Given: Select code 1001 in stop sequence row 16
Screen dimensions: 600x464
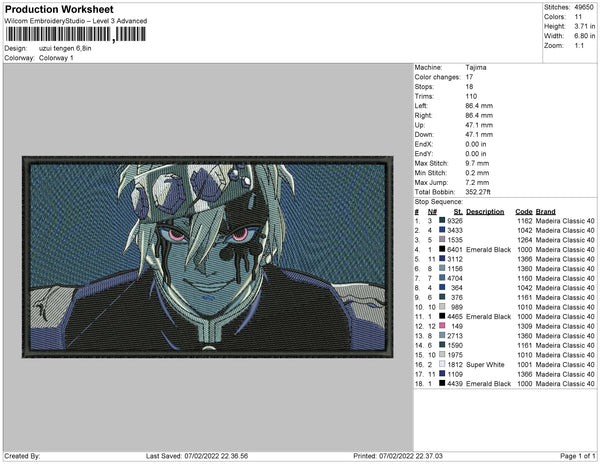Looking at the screenshot, I should [x=525, y=365].
